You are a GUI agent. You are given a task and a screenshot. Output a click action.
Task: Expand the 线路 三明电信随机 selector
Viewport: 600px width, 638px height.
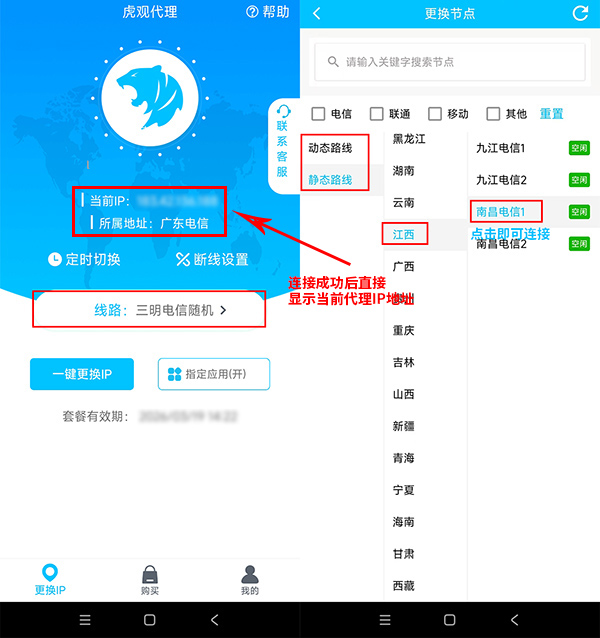coord(149,310)
